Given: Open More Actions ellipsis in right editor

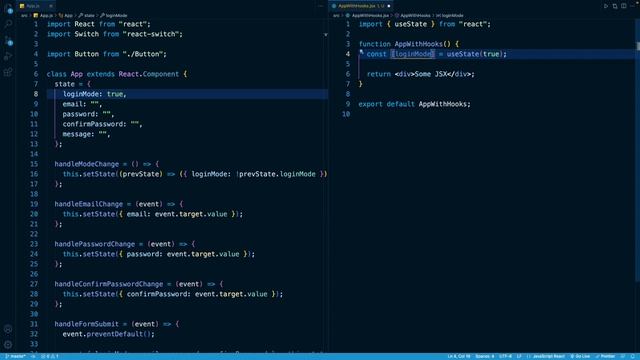Looking at the screenshot, I should coord(633,6).
